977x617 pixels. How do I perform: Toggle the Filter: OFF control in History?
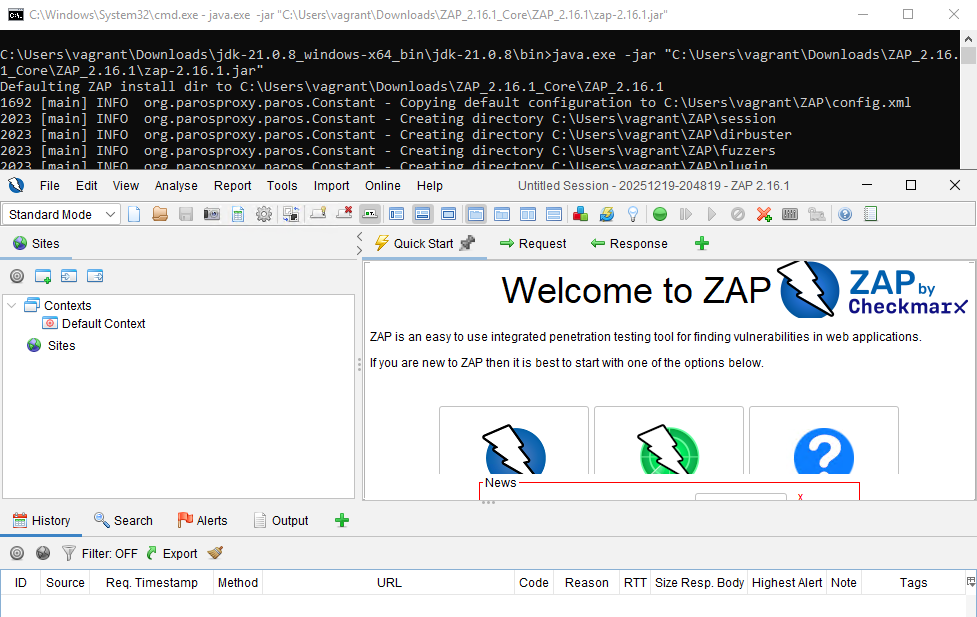101,553
